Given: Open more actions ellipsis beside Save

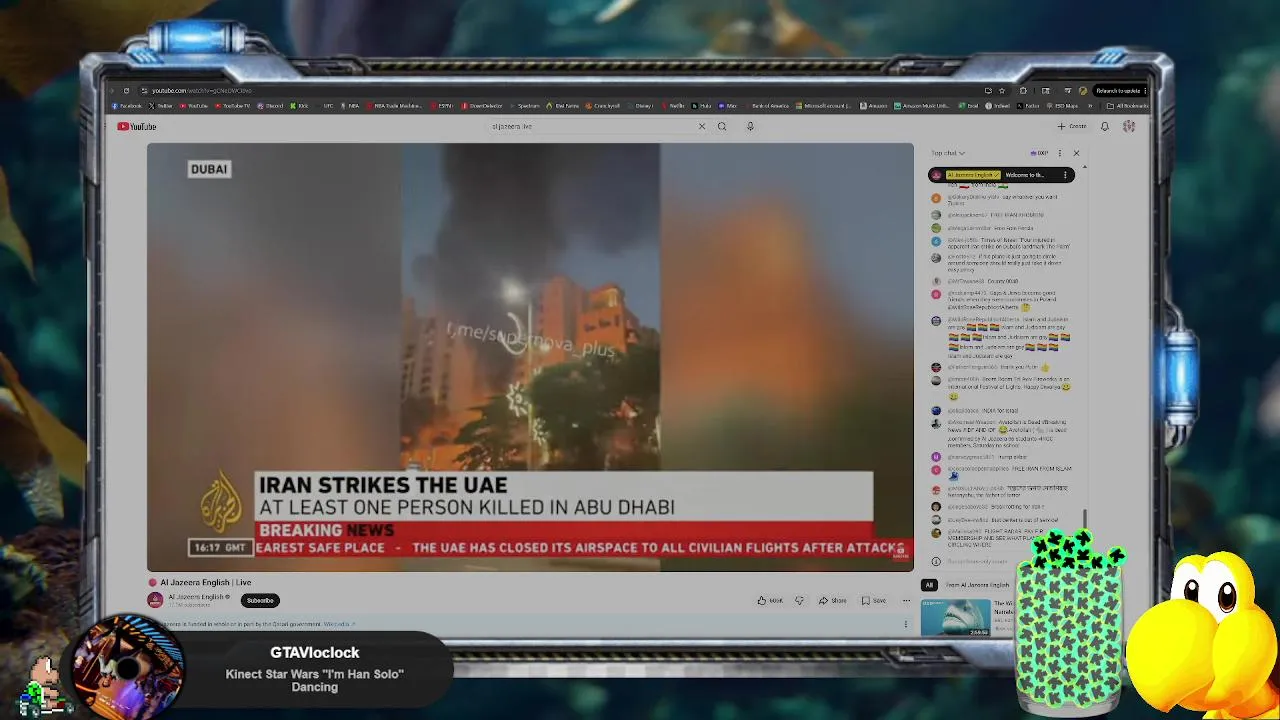Looking at the screenshot, I should coord(906,600).
